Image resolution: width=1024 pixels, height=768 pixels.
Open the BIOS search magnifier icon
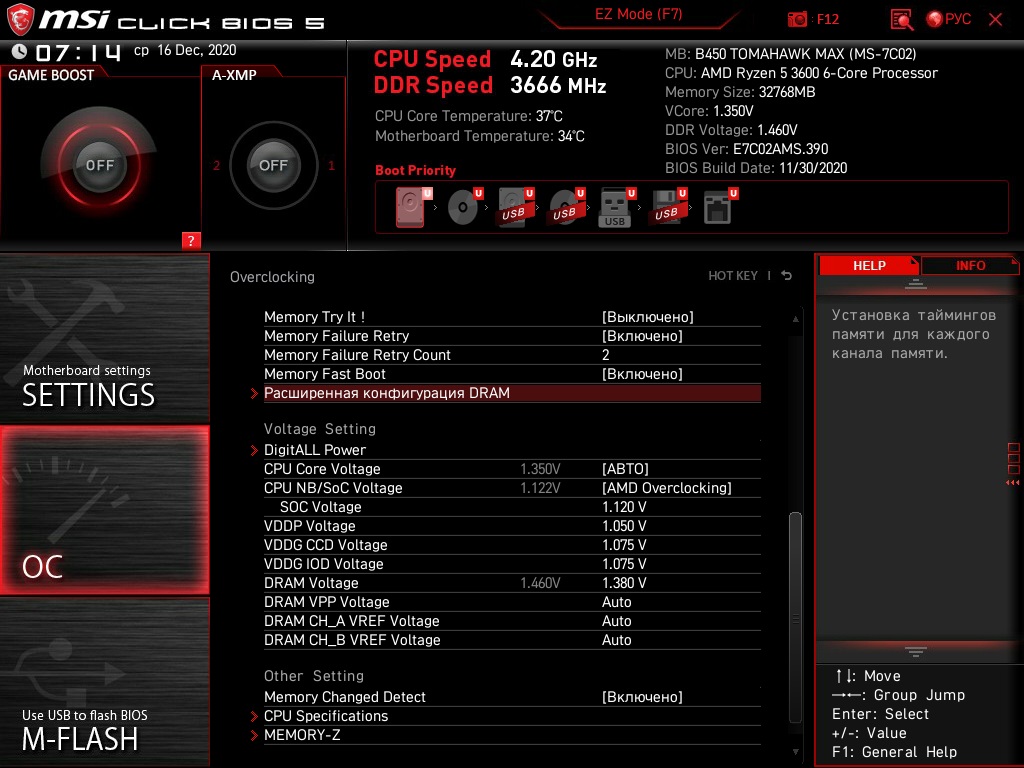902,20
